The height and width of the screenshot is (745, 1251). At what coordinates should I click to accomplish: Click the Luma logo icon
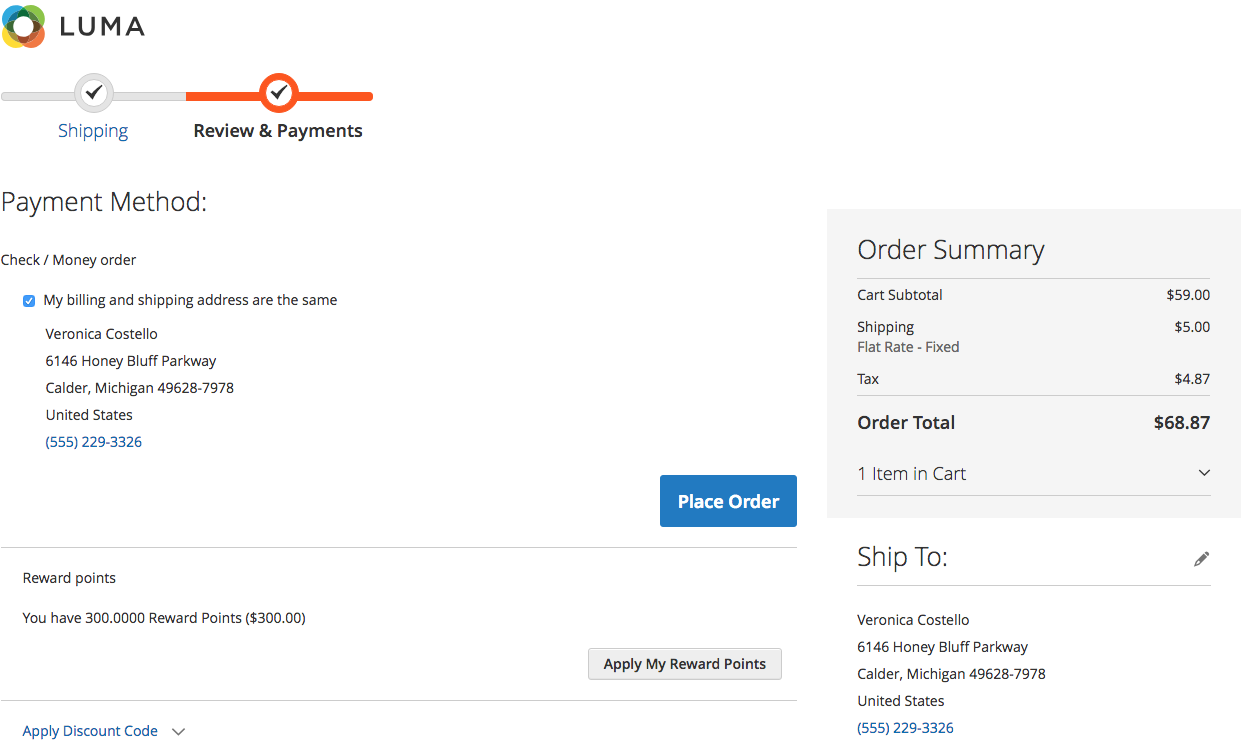24,26
